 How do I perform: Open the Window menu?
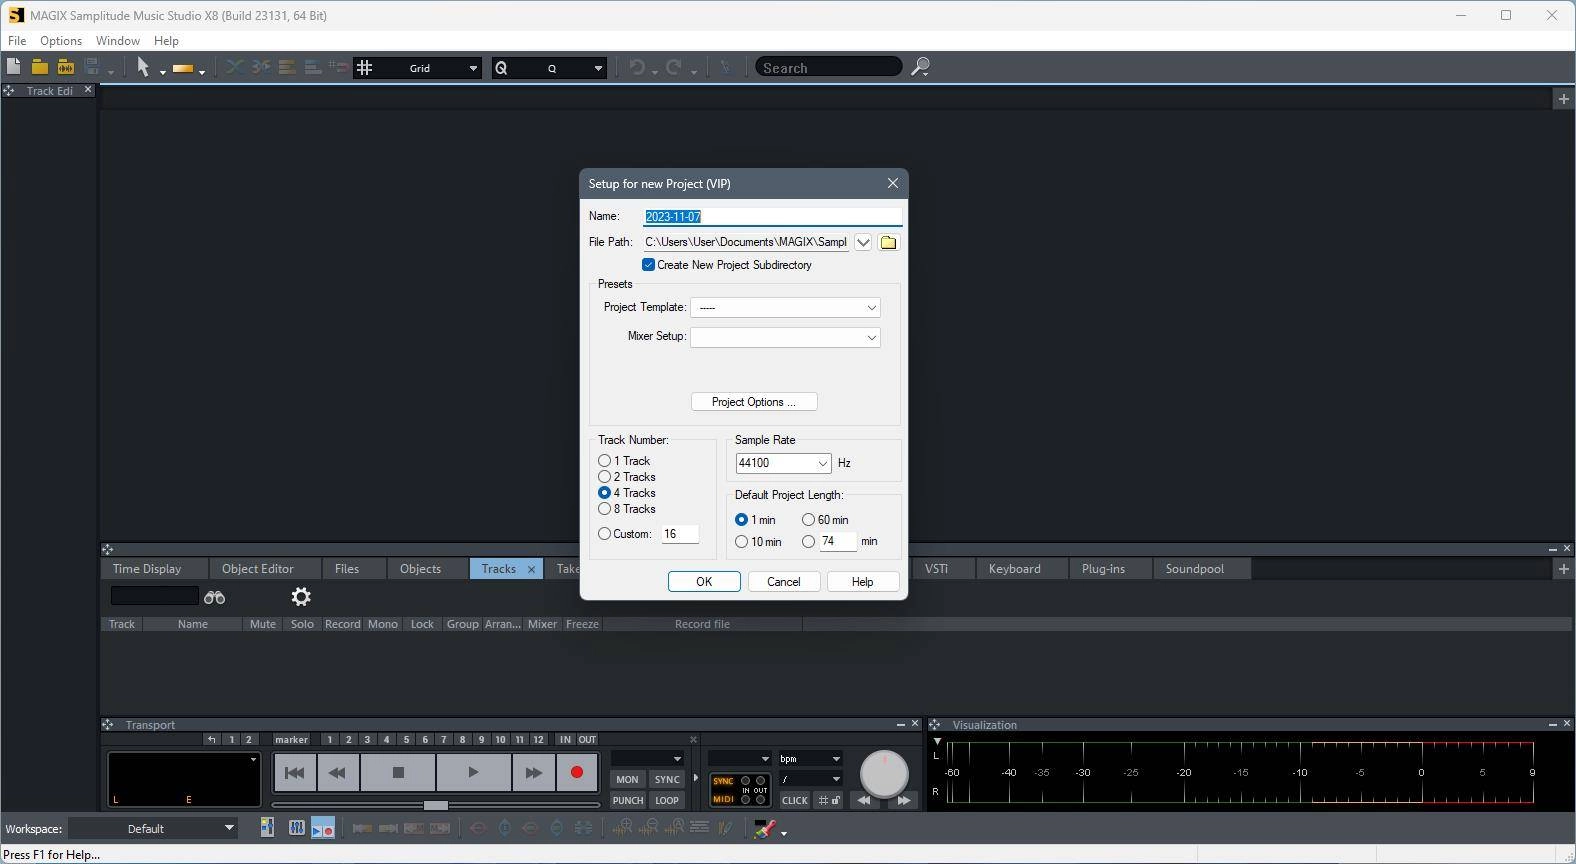click(117, 41)
